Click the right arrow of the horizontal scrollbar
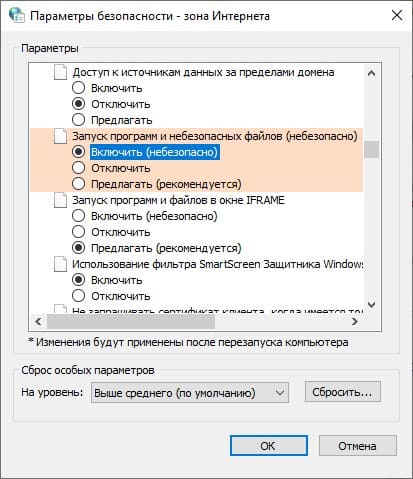413x479 pixels. click(x=355, y=322)
